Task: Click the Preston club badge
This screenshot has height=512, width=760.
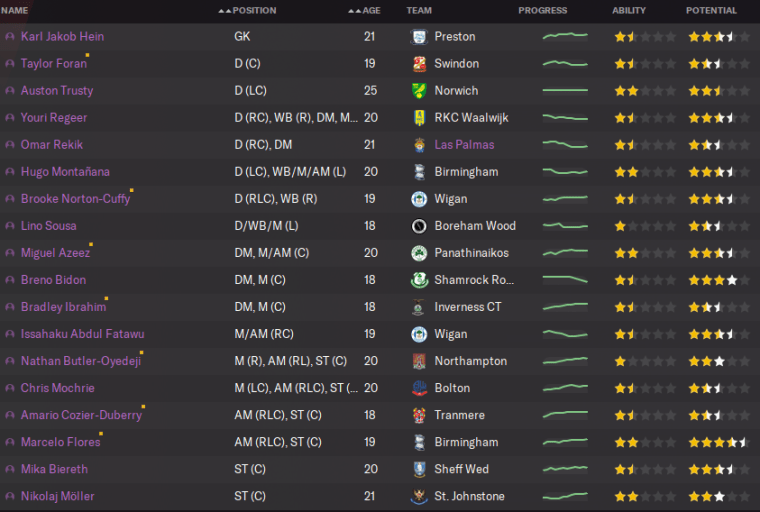Action: point(419,37)
